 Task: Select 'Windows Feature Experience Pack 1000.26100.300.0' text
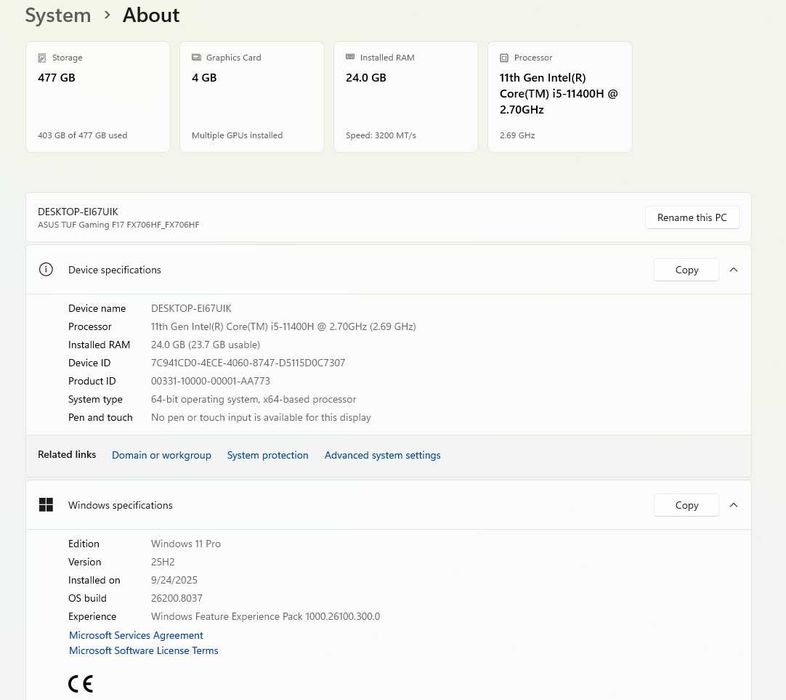pyautogui.click(x=265, y=617)
